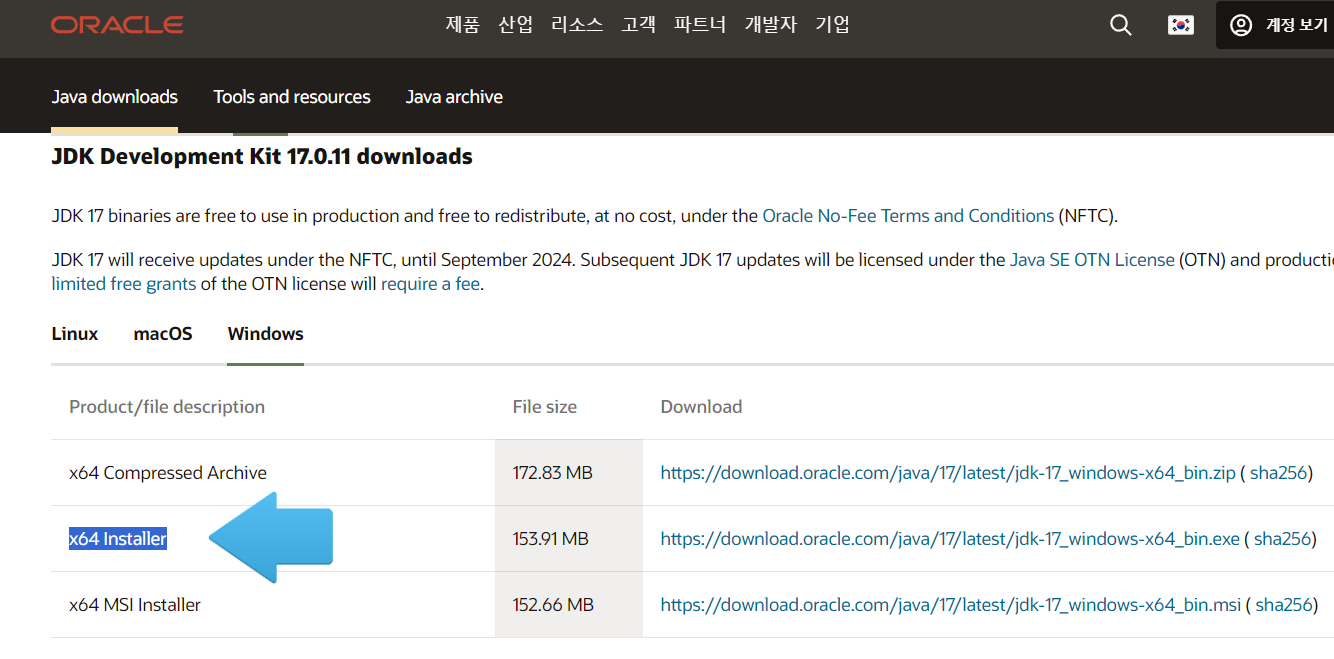Open the Java SE OTN License link
Viewport: 1334px width, 659px height.
(1092, 260)
